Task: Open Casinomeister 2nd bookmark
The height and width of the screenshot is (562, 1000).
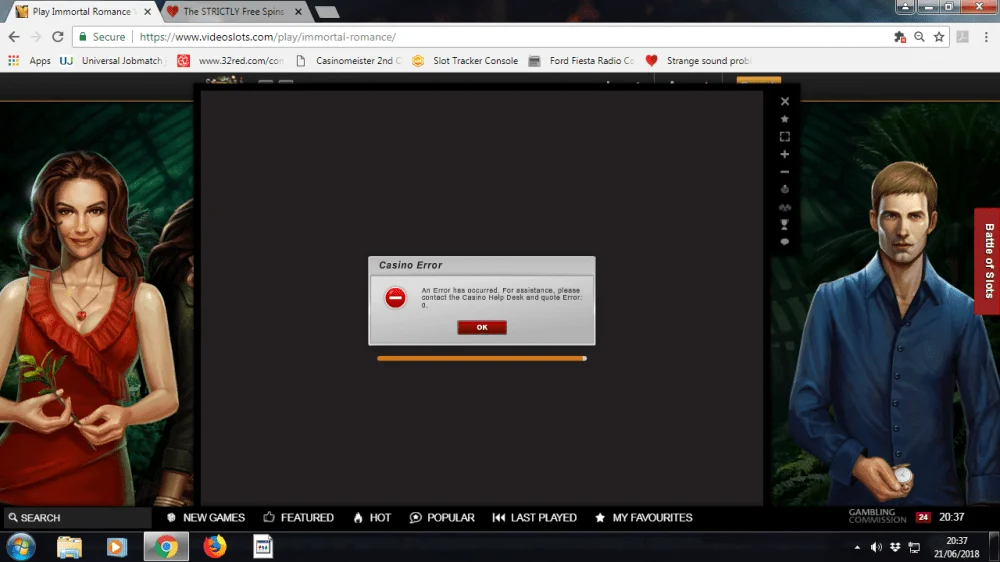Action: click(349, 61)
